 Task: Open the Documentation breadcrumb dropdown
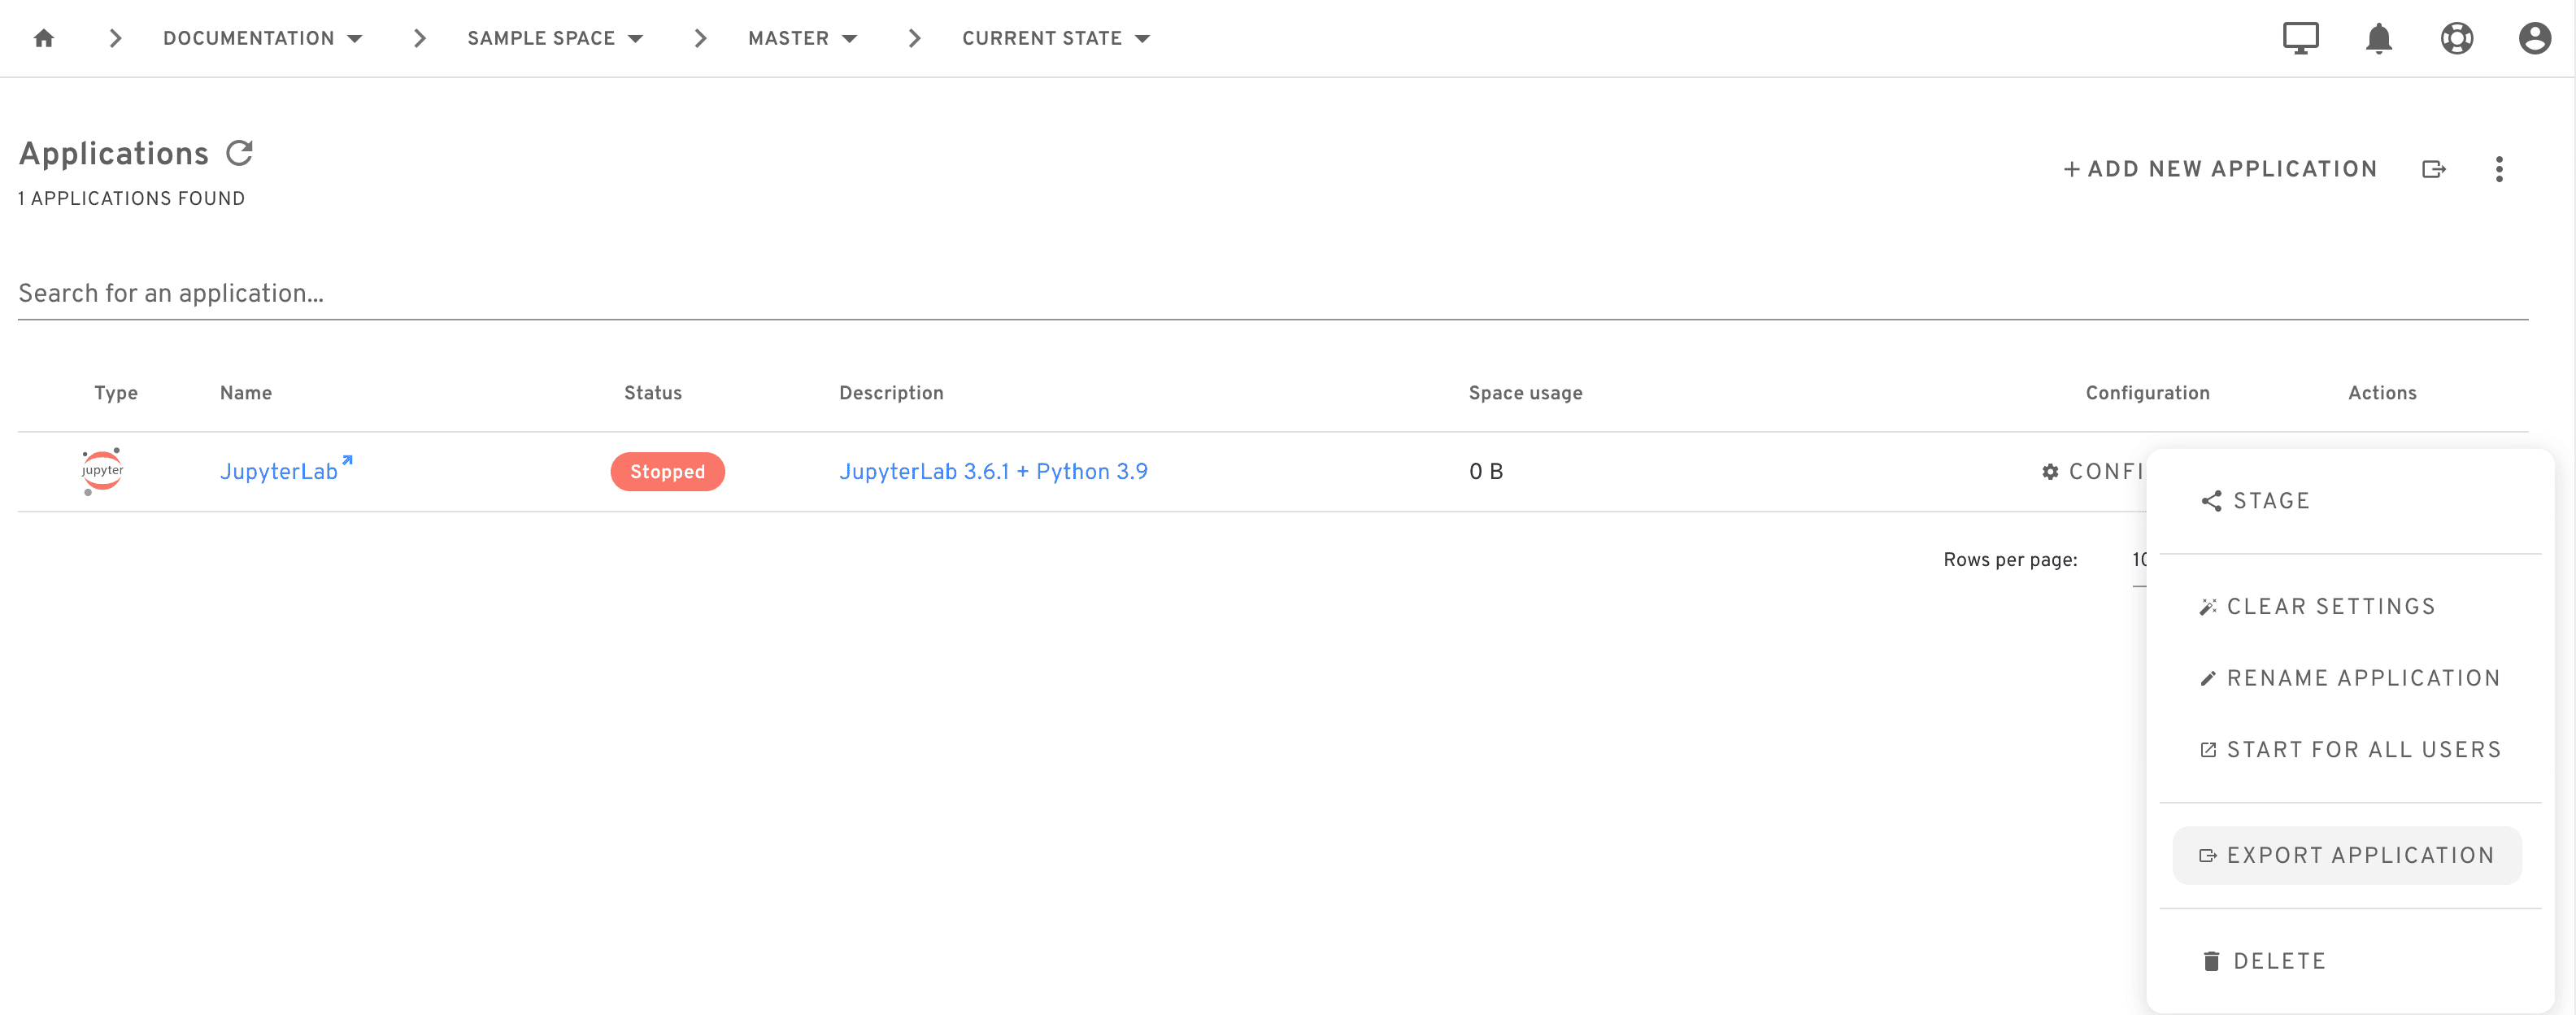coord(262,38)
